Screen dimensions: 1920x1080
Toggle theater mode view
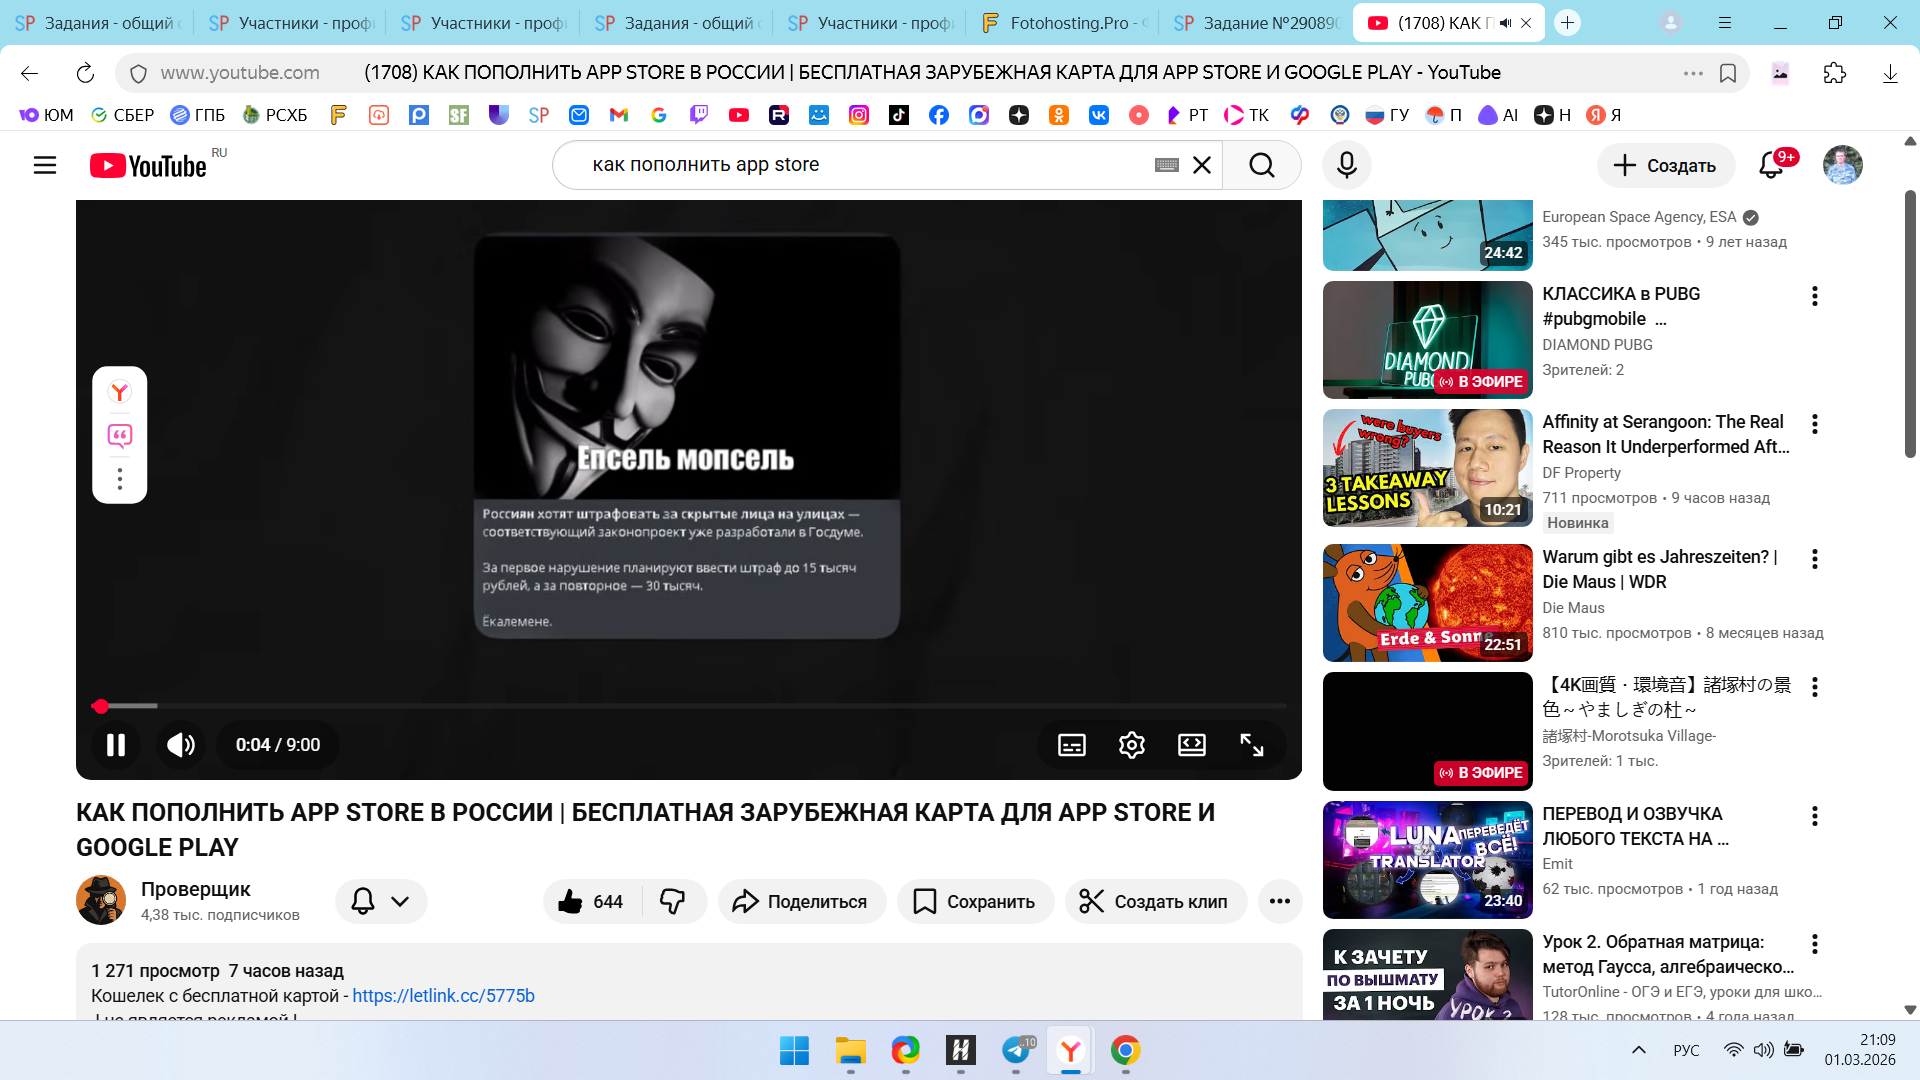(1191, 745)
